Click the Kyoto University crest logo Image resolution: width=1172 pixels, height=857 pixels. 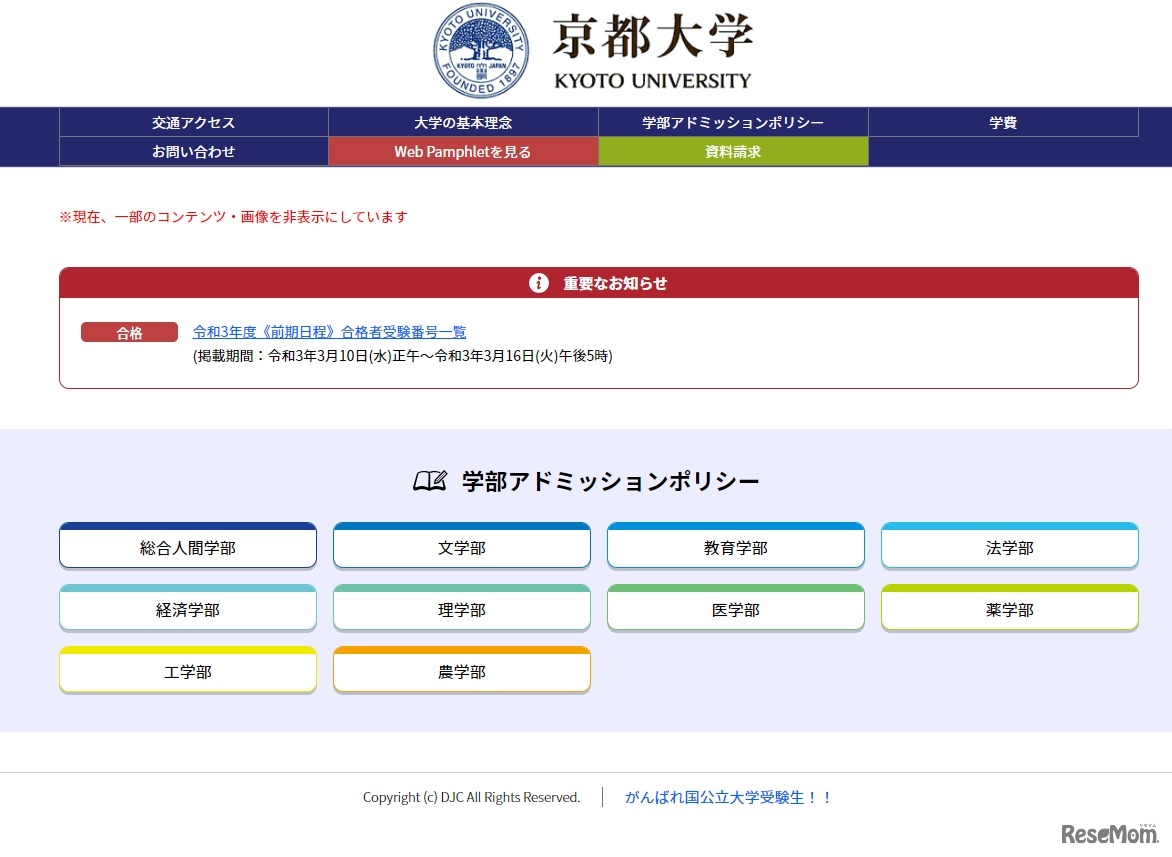pos(479,50)
